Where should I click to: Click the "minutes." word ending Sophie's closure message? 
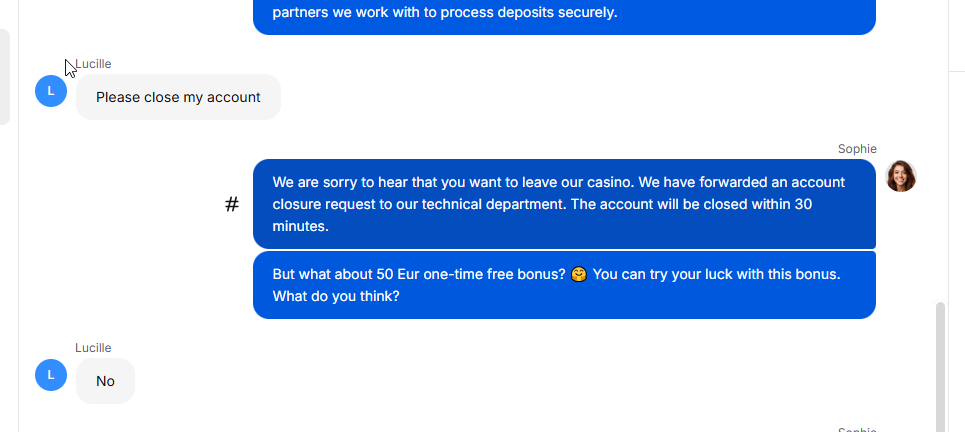[x=300, y=226]
